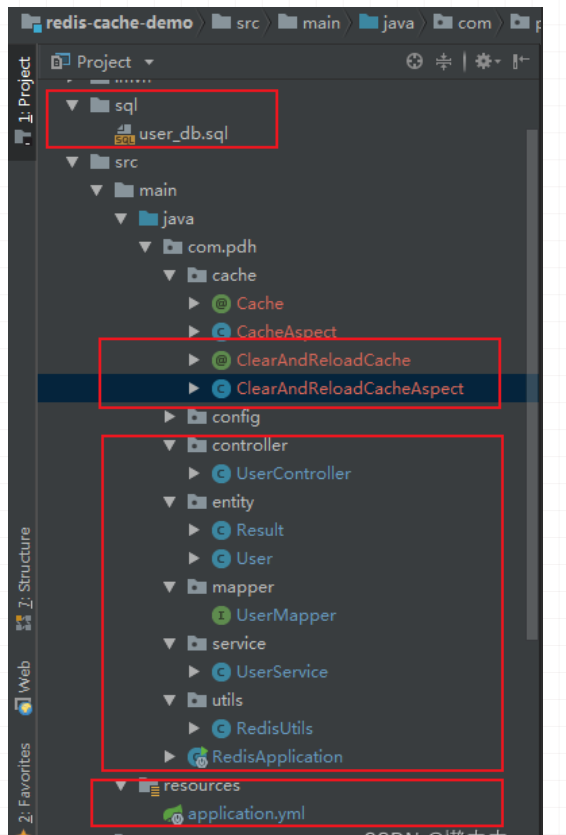Image resolution: width=566 pixels, height=835 pixels.
Task: Collapse the controller package
Action: tap(170, 445)
